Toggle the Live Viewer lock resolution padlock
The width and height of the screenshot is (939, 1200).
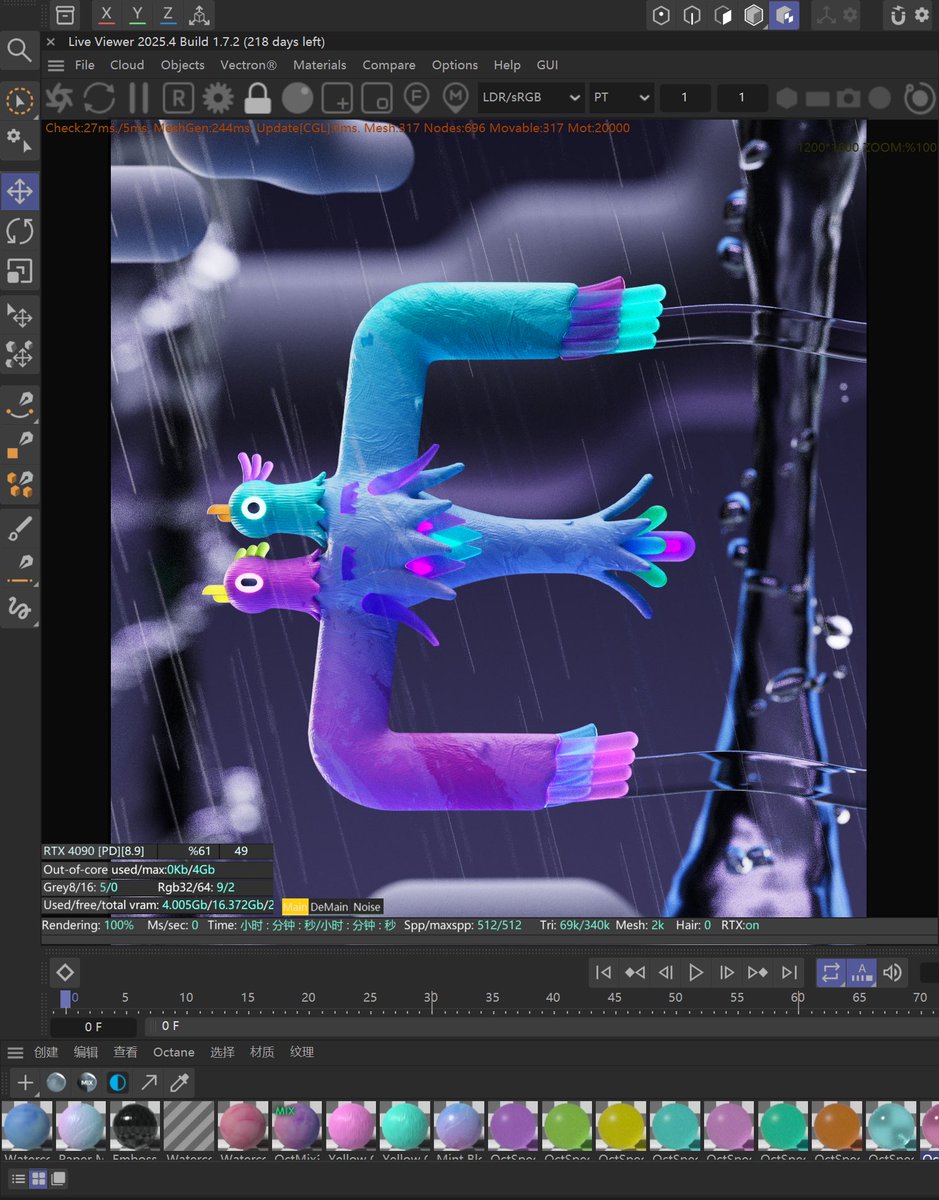click(257, 98)
